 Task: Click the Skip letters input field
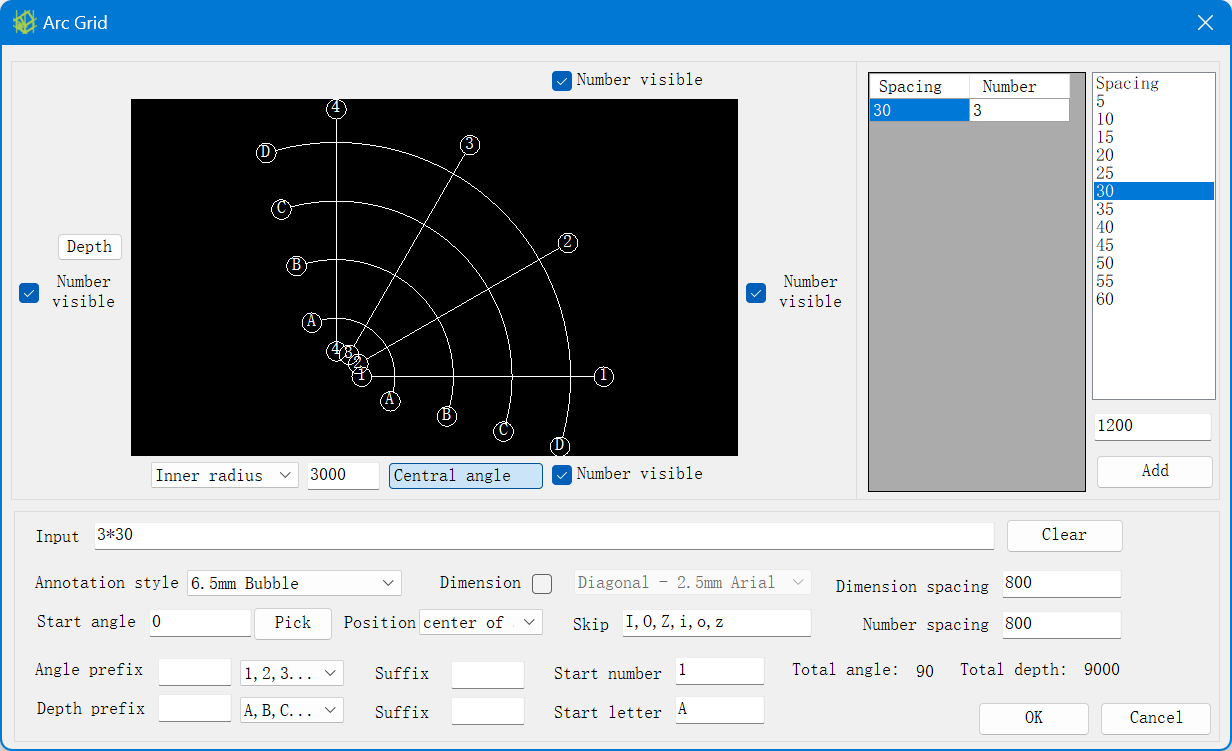pos(715,623)
